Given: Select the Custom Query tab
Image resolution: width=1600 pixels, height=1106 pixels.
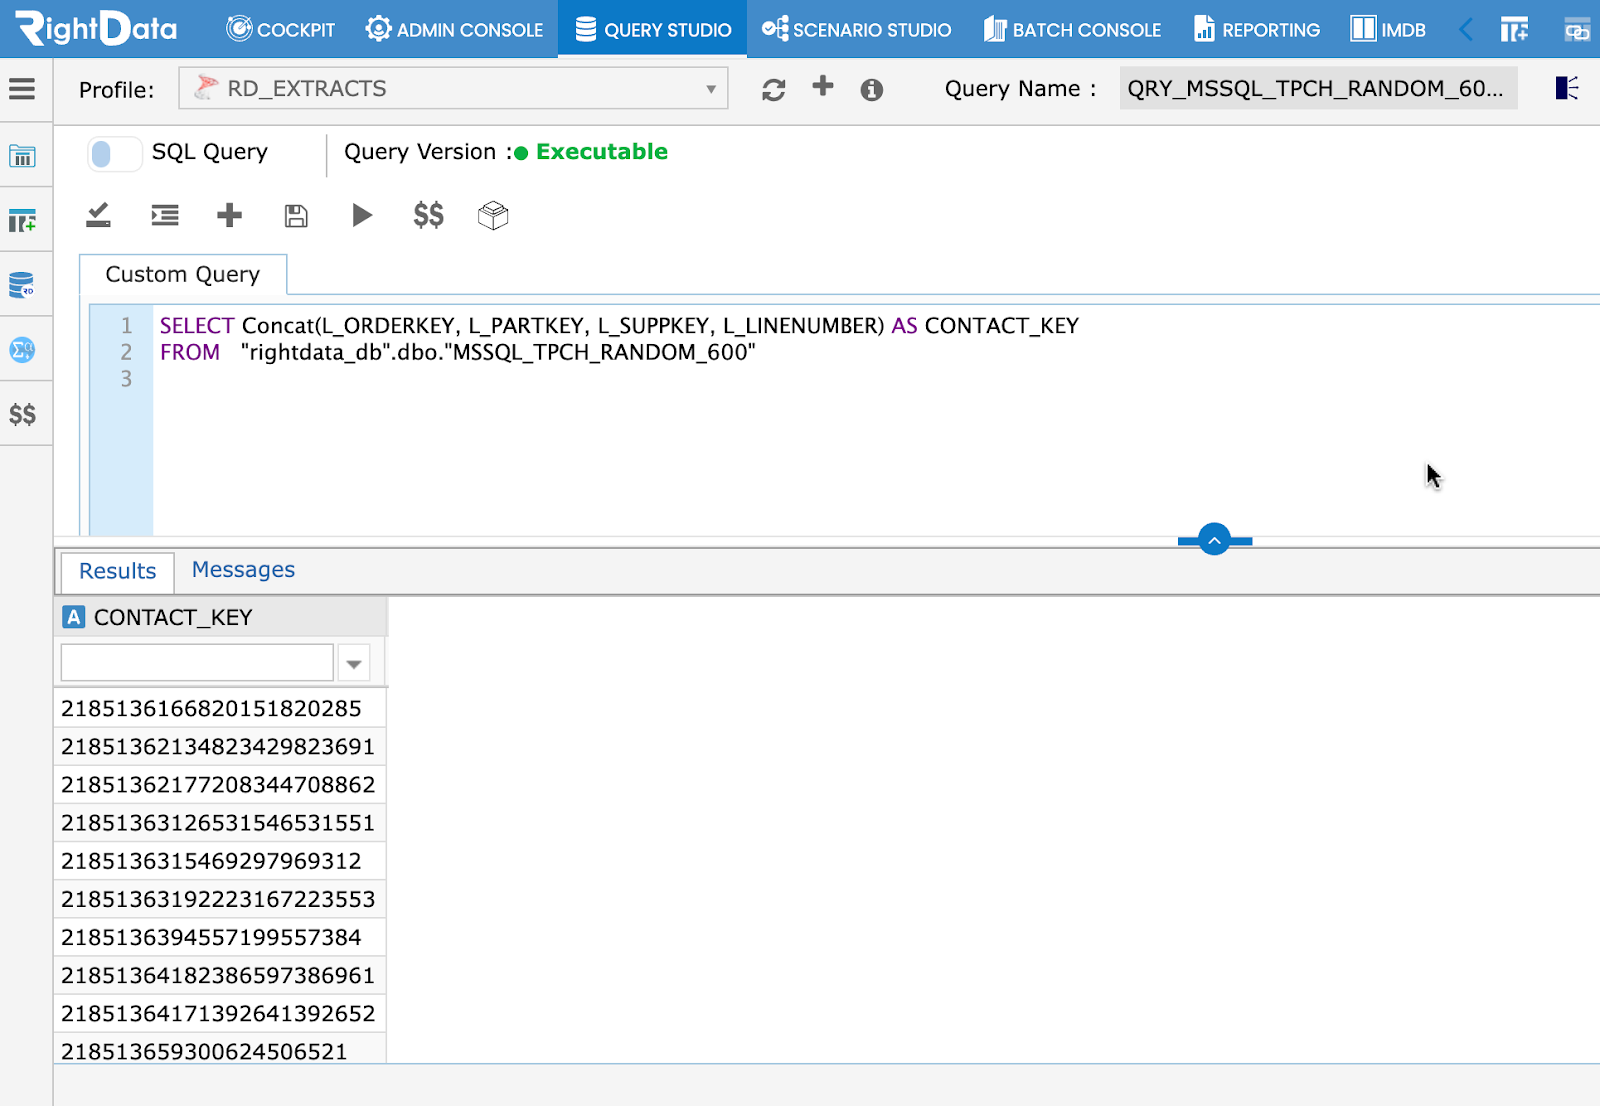Looking at the screenshot, I should click(183, 274).
